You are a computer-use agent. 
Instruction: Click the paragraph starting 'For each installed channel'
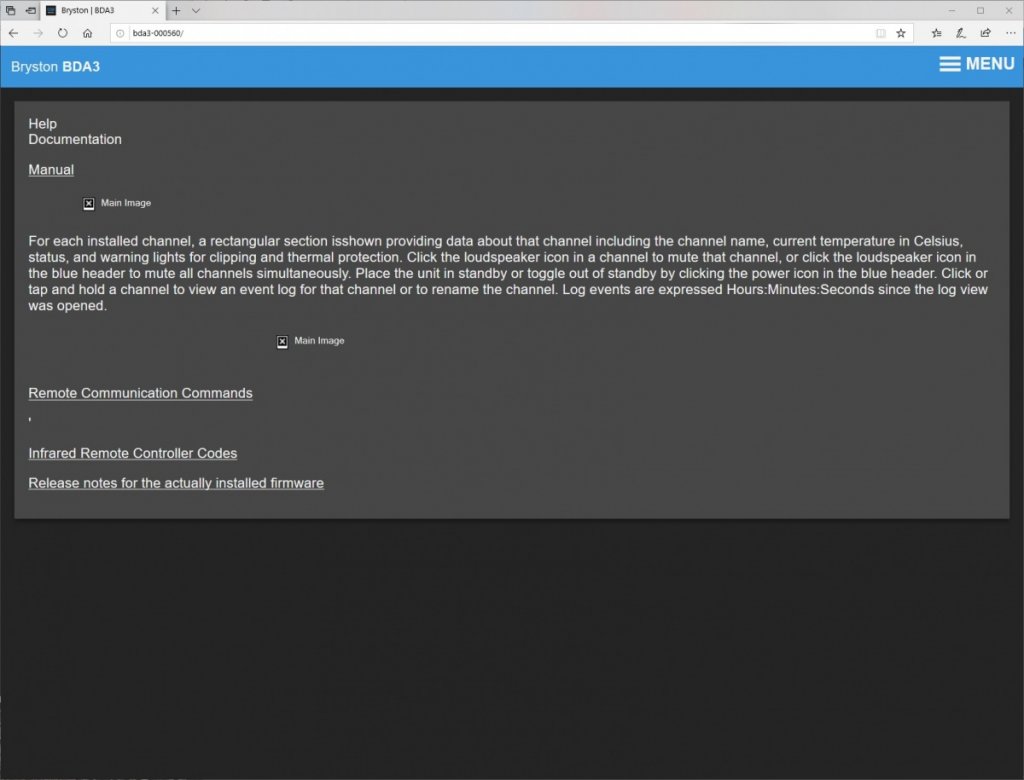point(508,274)
